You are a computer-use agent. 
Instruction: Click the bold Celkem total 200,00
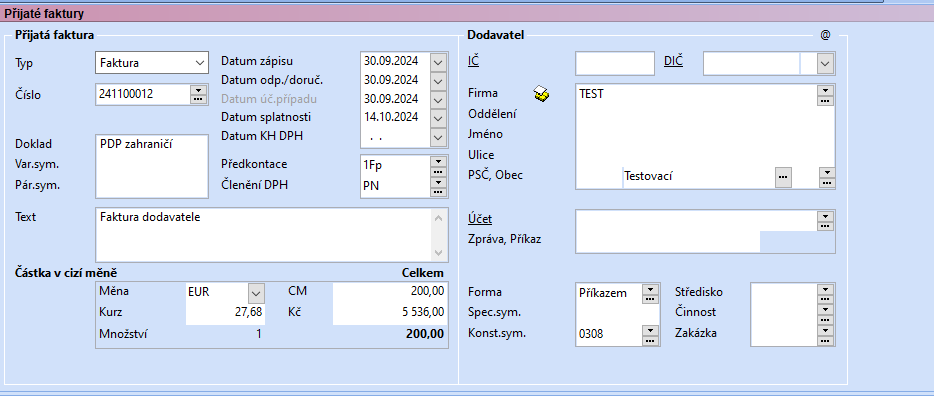[x=425, y=334]
